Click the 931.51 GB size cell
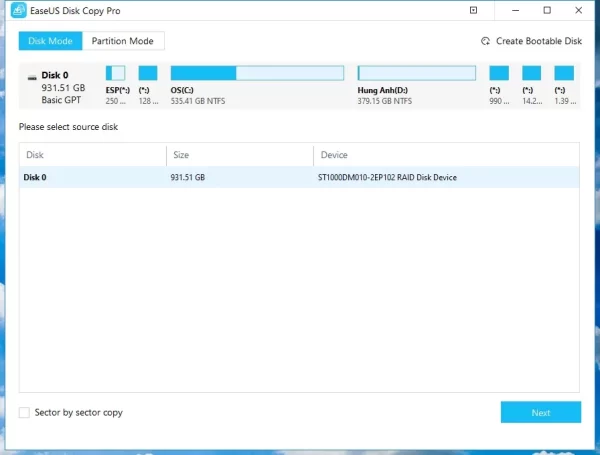The image size is (600, 455). click(188, 178)
